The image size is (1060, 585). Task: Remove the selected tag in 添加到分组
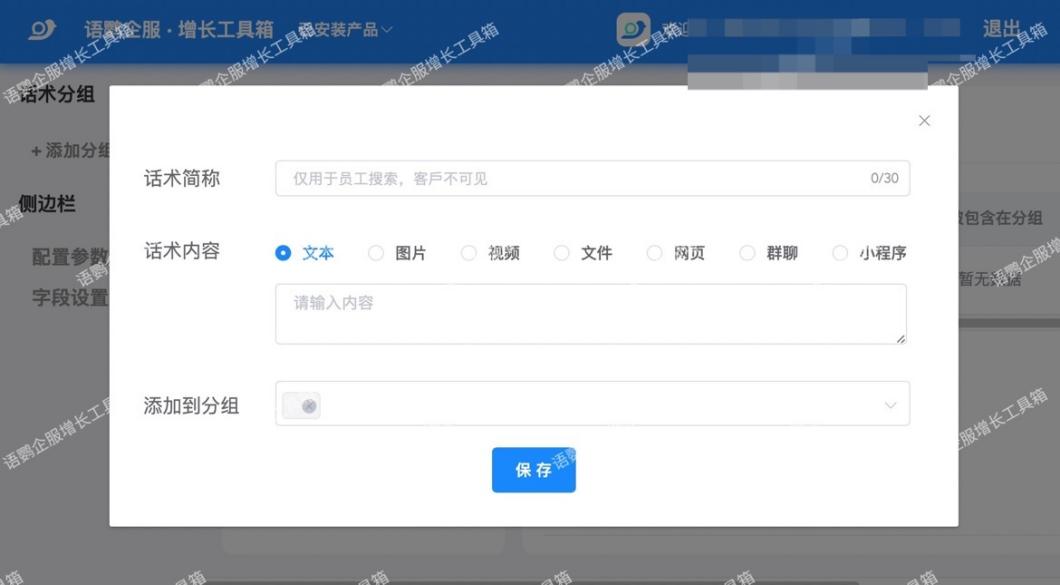click(309, 406)
